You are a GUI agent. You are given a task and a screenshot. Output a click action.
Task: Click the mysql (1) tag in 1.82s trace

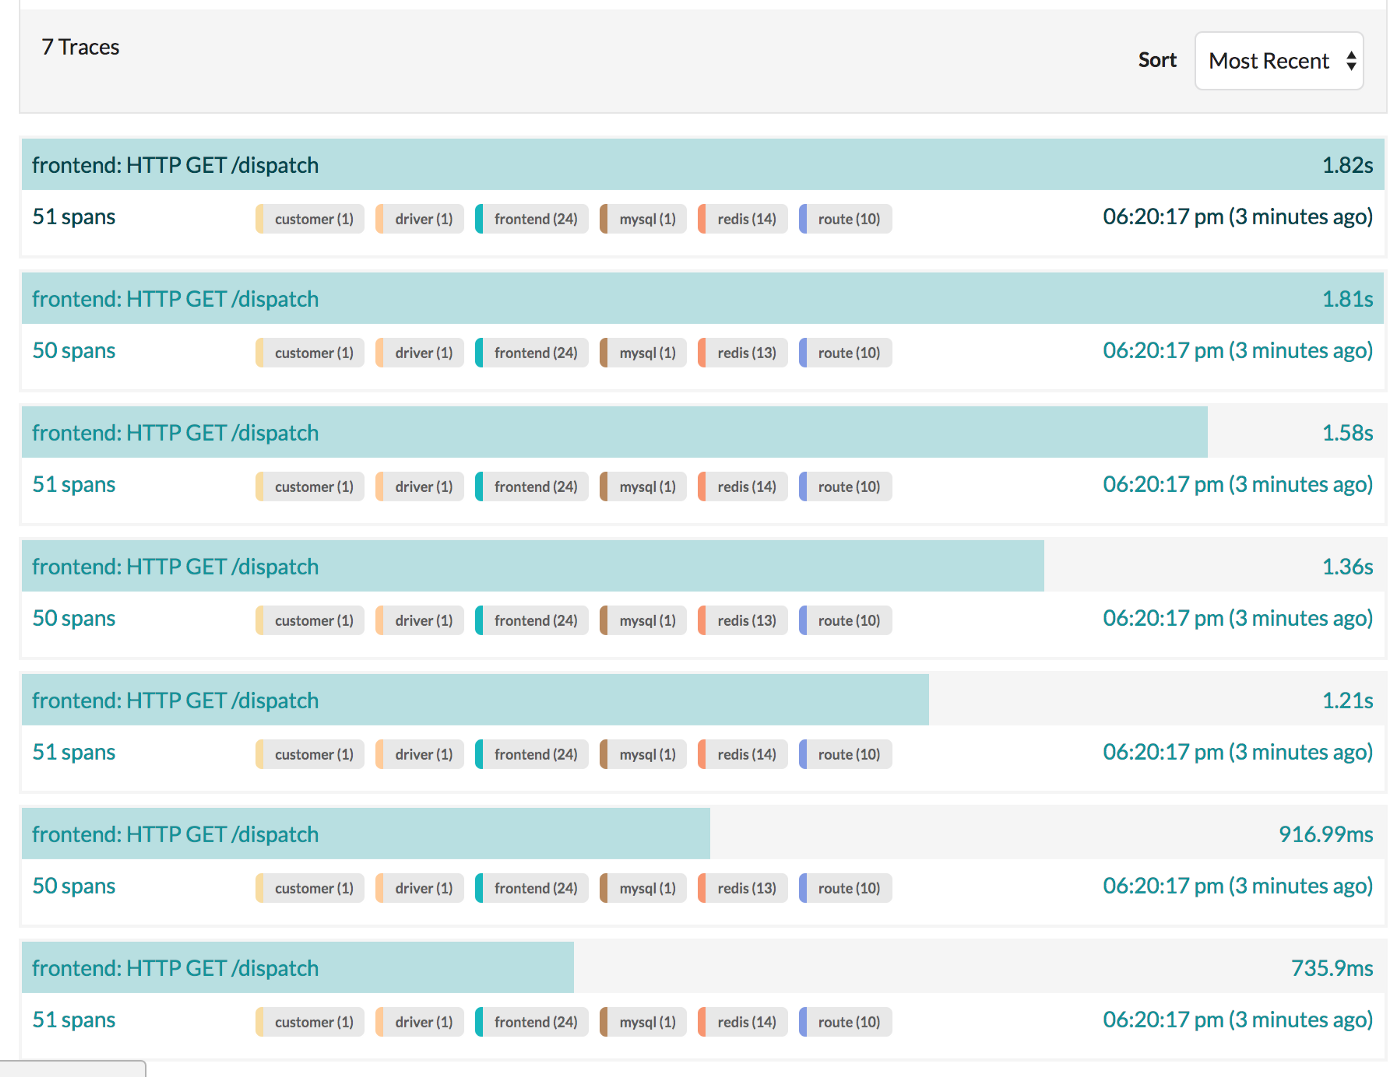click(x=643, y=219)
